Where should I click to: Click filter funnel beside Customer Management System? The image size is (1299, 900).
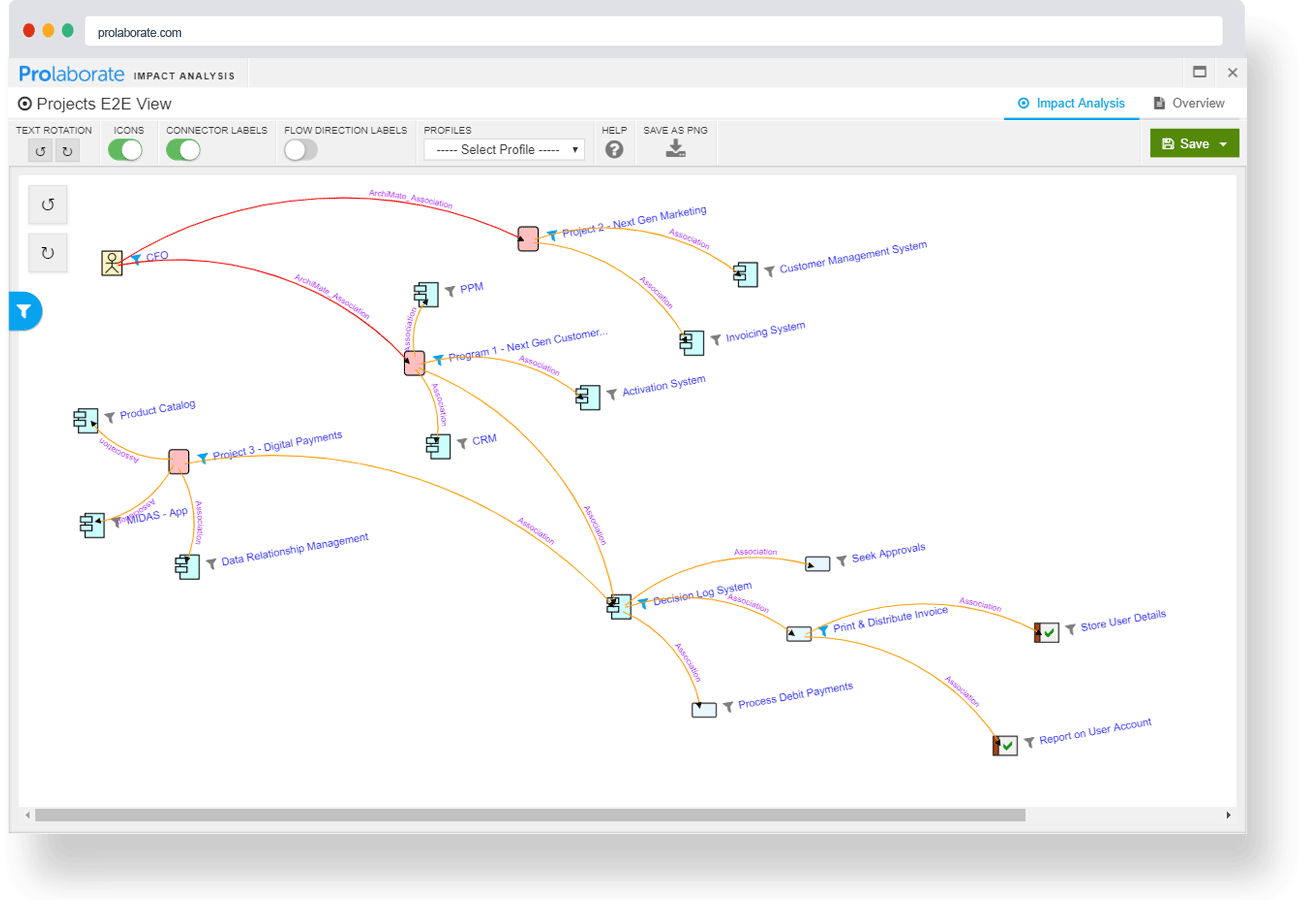(769, 271)
